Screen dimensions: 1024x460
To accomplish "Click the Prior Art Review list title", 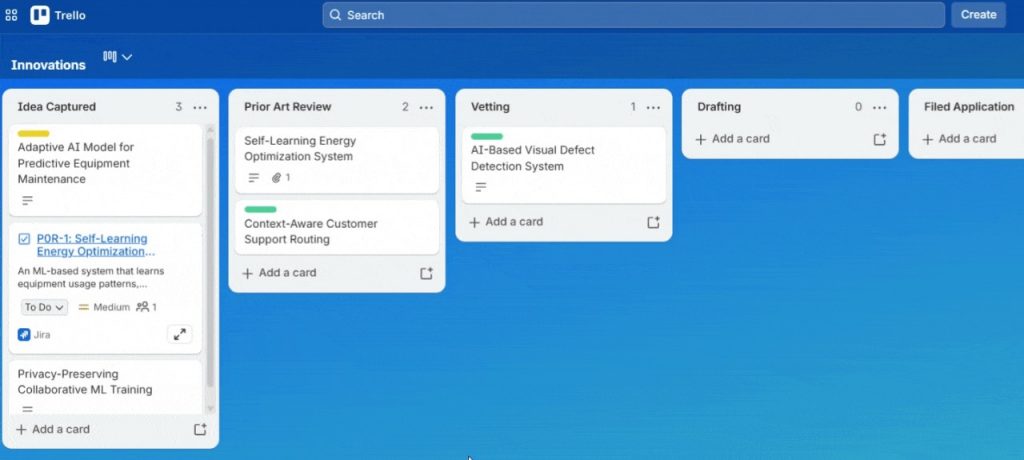I will coord(287,107).
